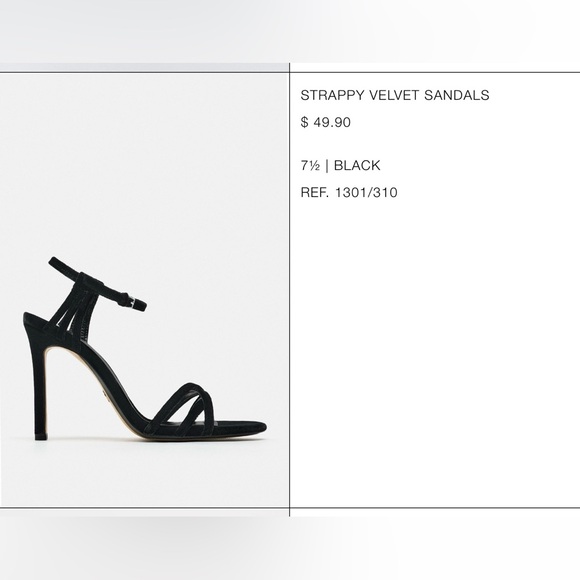Screen dimensions: 580x580
Task: Select the 7½ size text
Action: click(x=310, y=165)
